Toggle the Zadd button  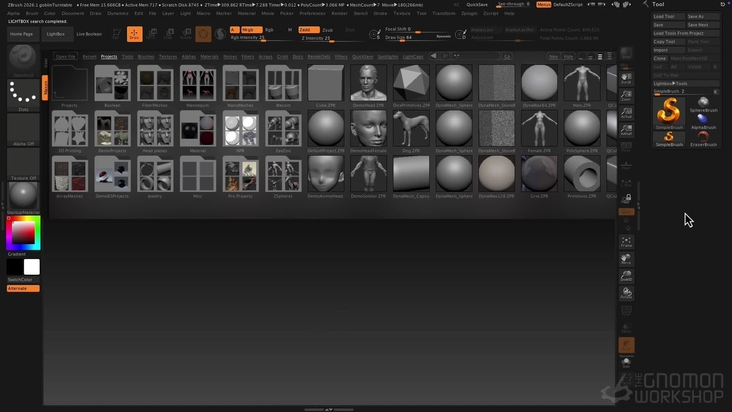pos(309,30)
